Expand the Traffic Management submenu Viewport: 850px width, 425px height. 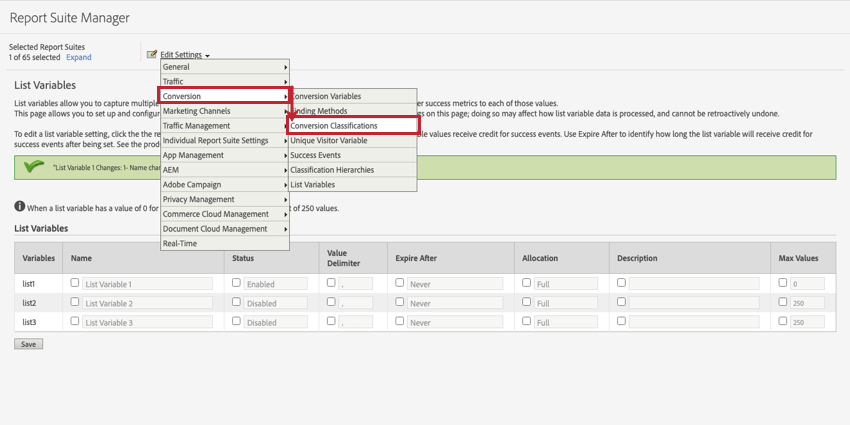click(x=224, y=126)
